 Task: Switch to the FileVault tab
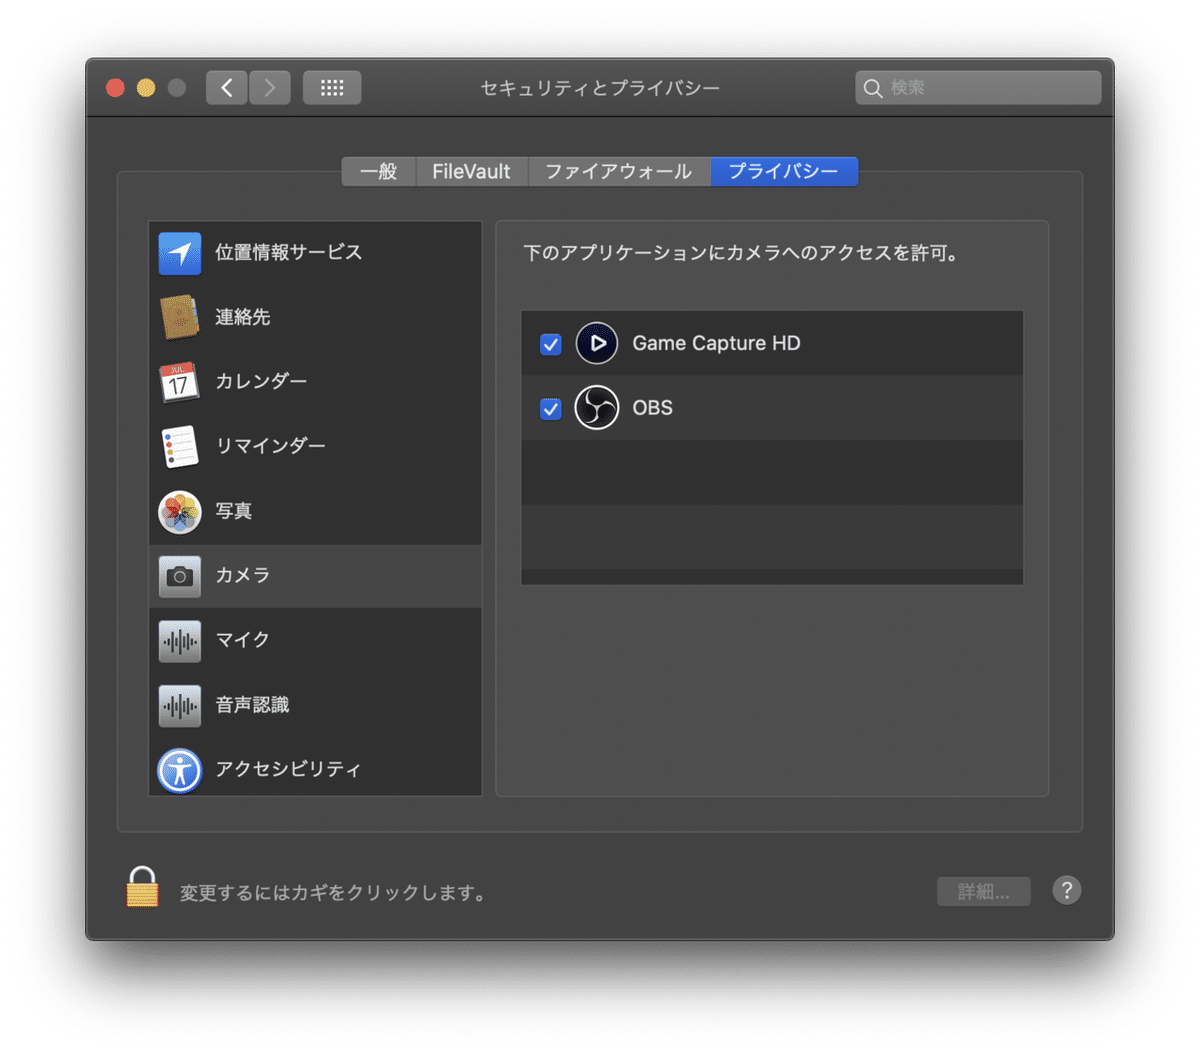click(471, 171)
